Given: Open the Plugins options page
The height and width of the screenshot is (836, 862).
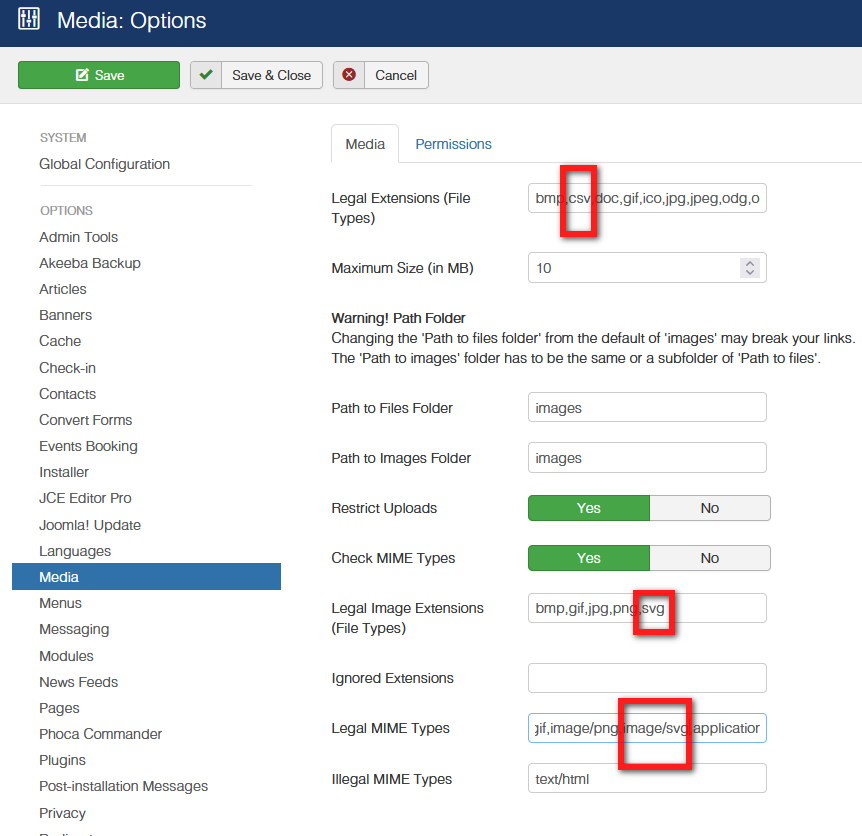Looking at the screenshot, I should coord(62,760).
